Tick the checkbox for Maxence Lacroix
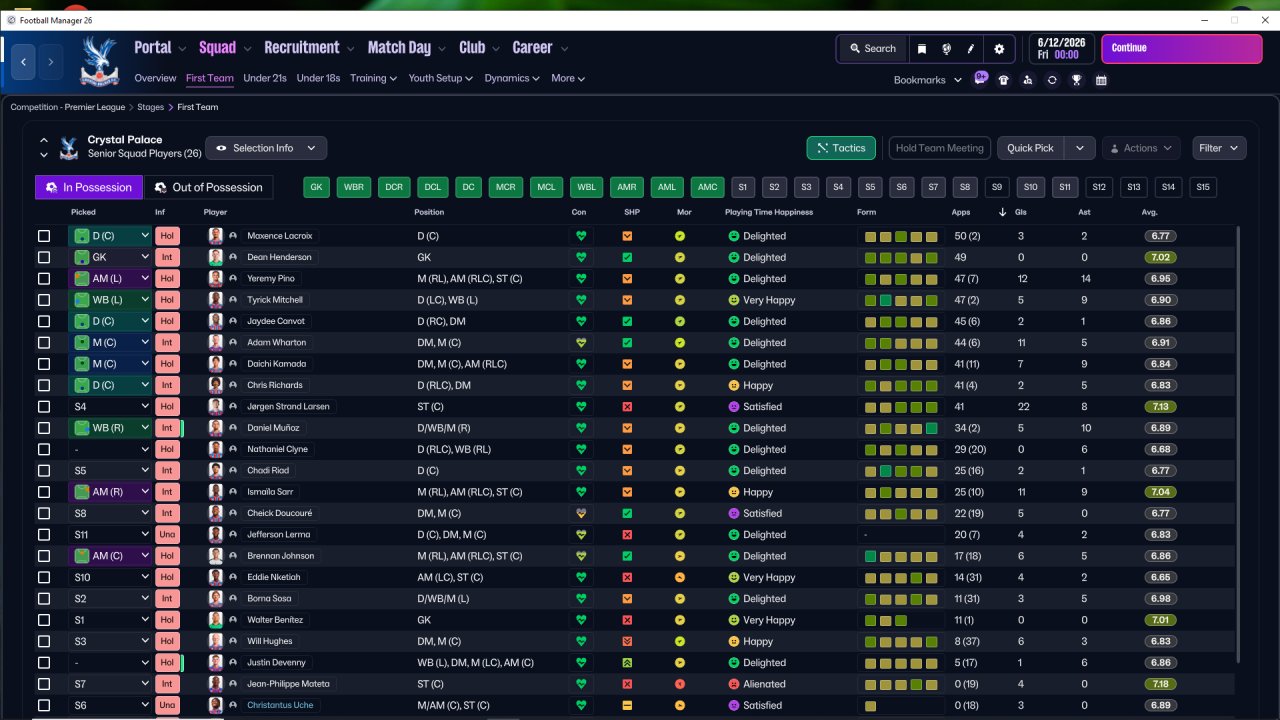This screenshot has width=1280, height=720. point(44,236)
